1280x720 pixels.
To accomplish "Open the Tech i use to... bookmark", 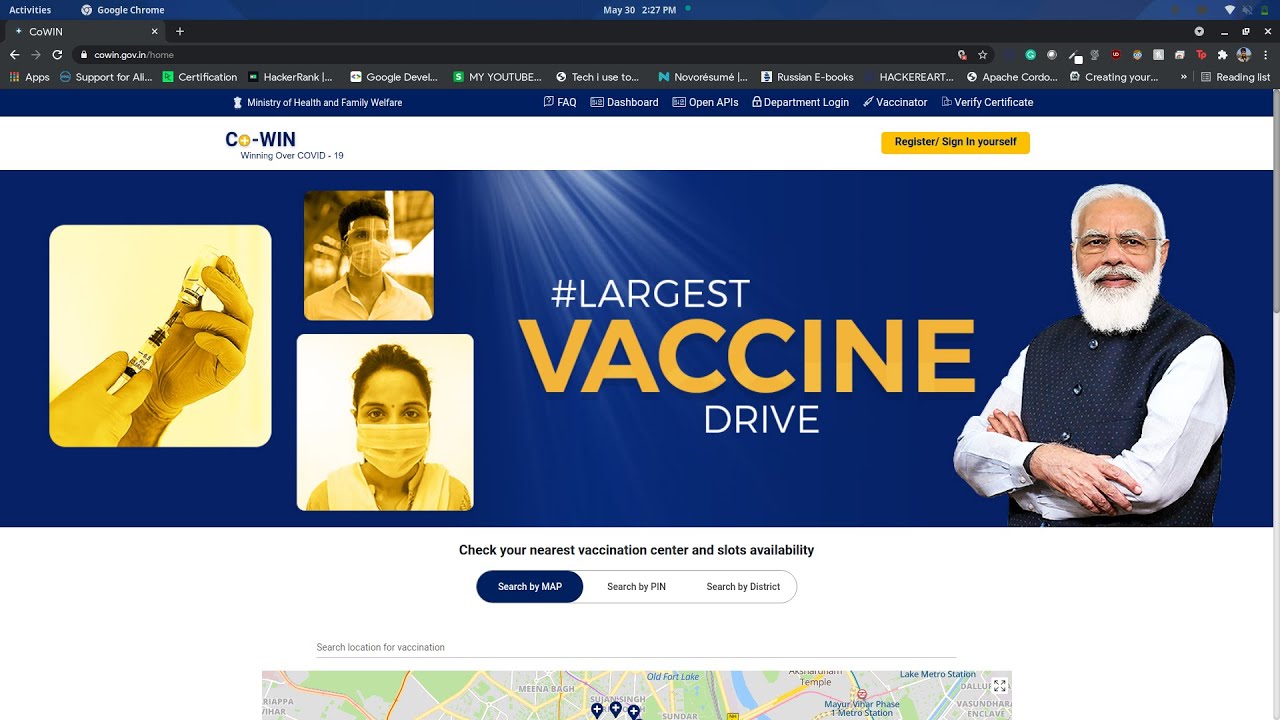I will click(x=598, y=77).
